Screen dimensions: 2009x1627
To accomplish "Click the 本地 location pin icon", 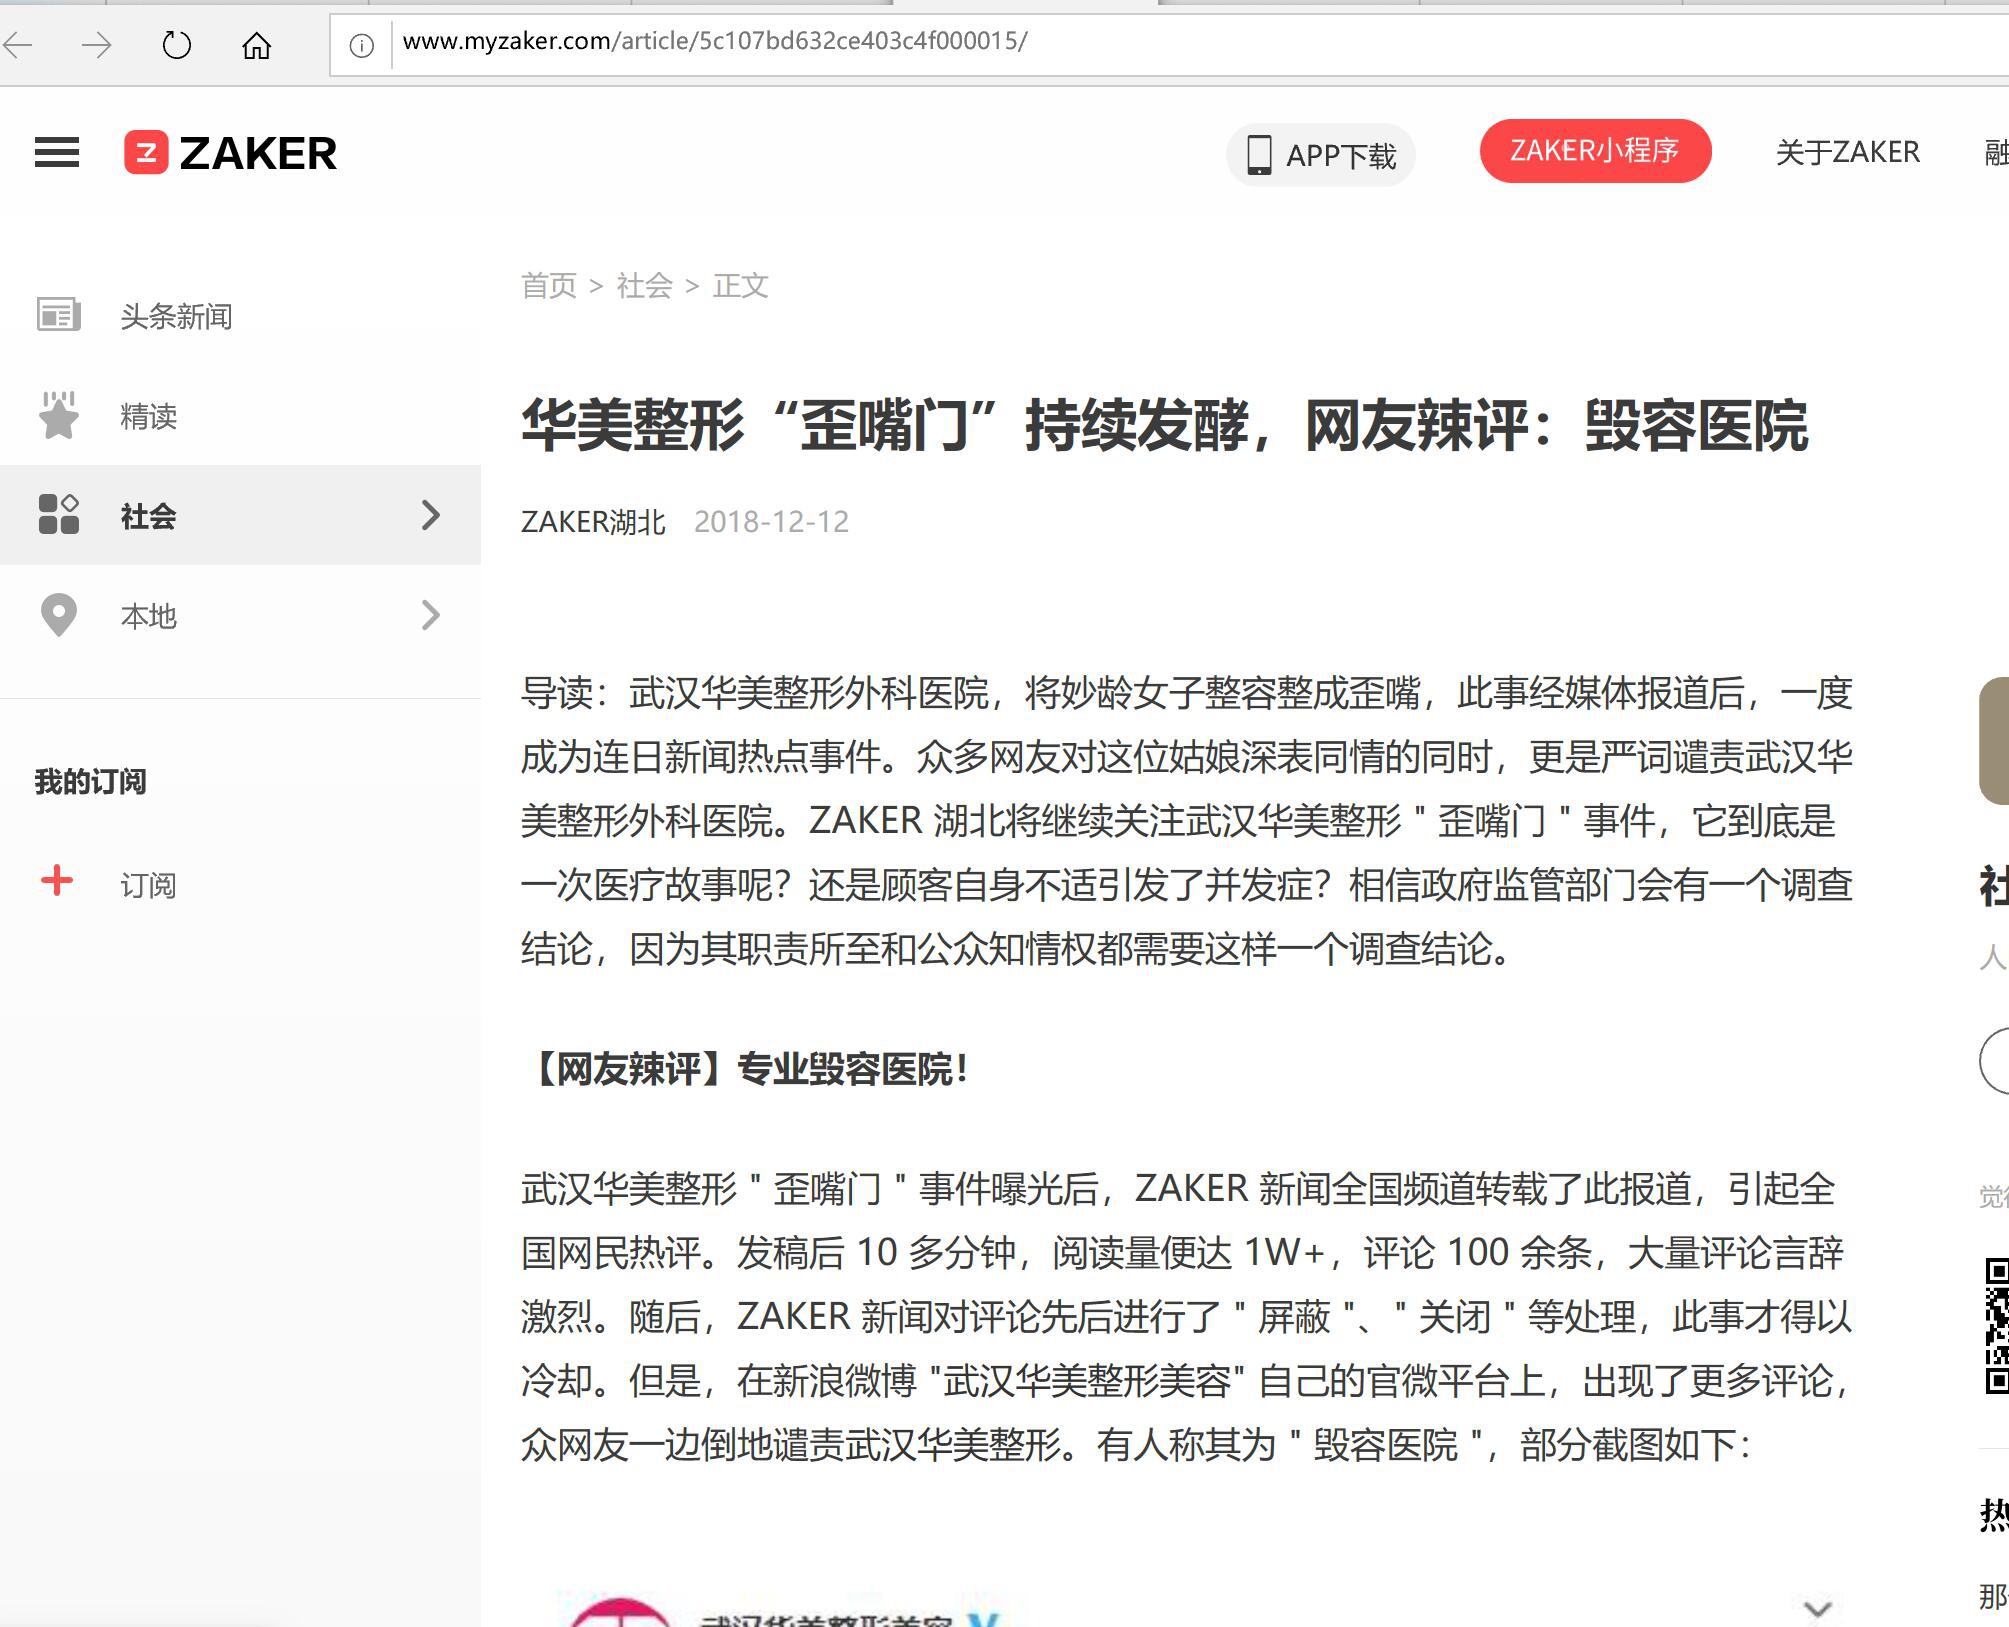I will coord(58,615).
